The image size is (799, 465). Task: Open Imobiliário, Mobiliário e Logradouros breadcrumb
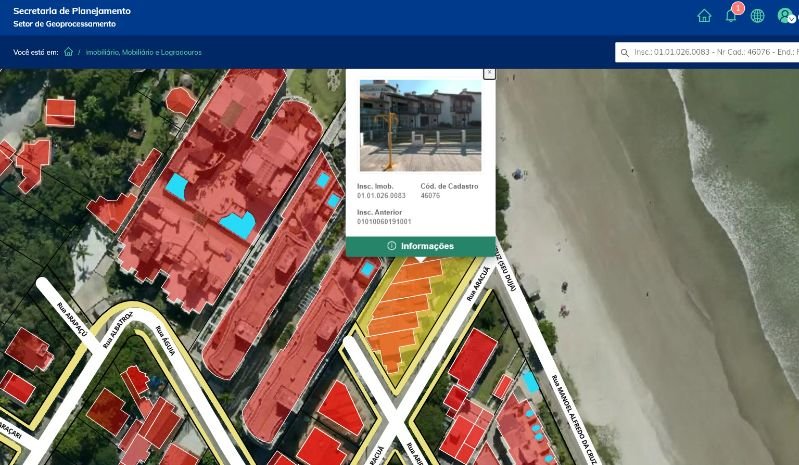(x=144, y=51)
